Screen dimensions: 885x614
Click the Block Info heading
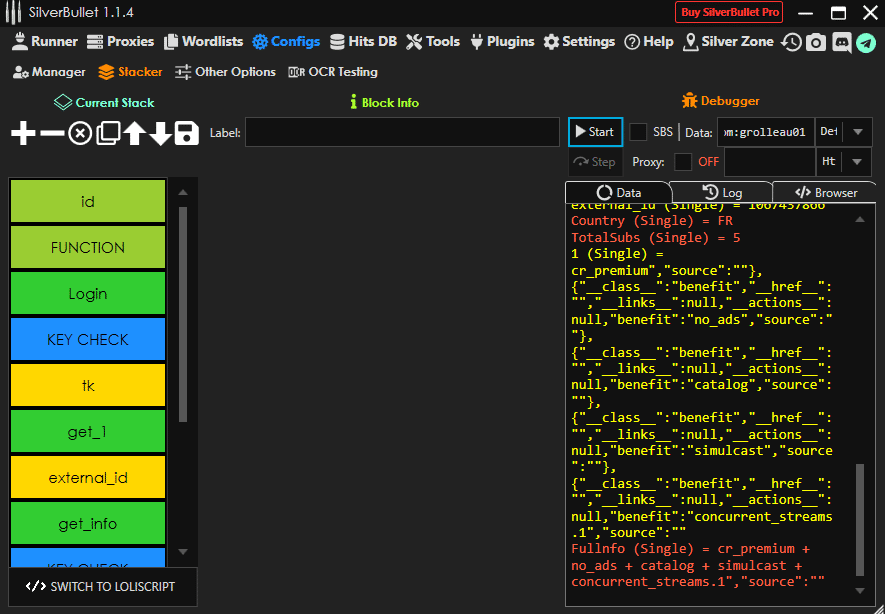pyautogui.click(x=384, y=103)
